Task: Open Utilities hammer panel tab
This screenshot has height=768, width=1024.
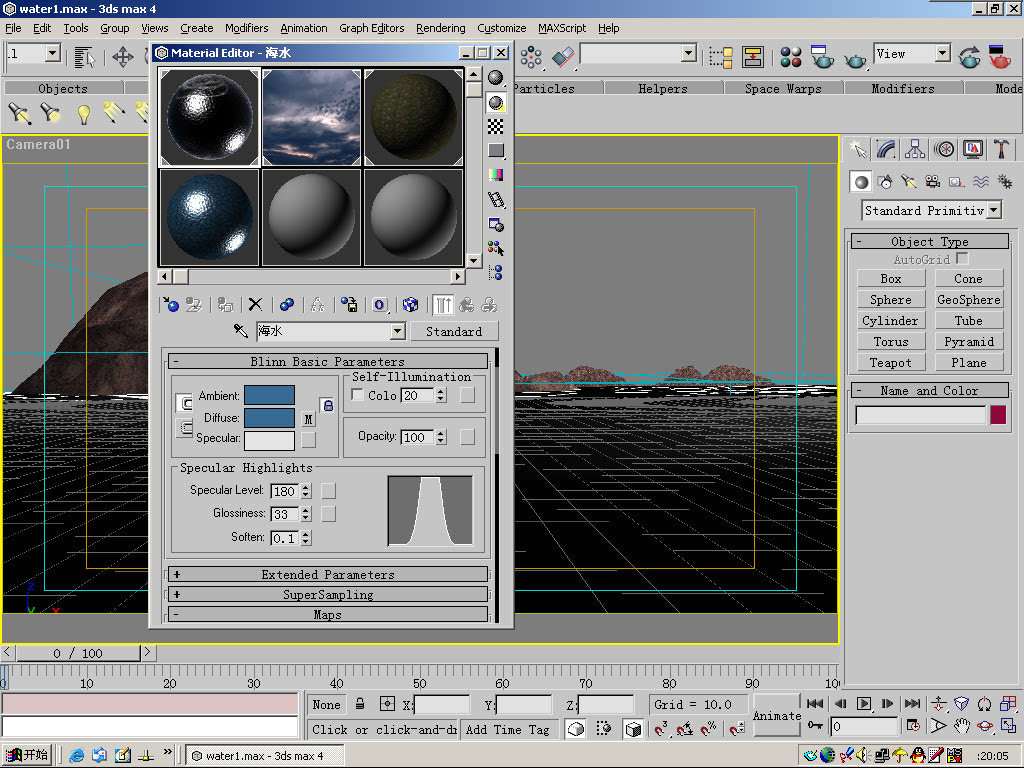Action: click(1001, 150)
